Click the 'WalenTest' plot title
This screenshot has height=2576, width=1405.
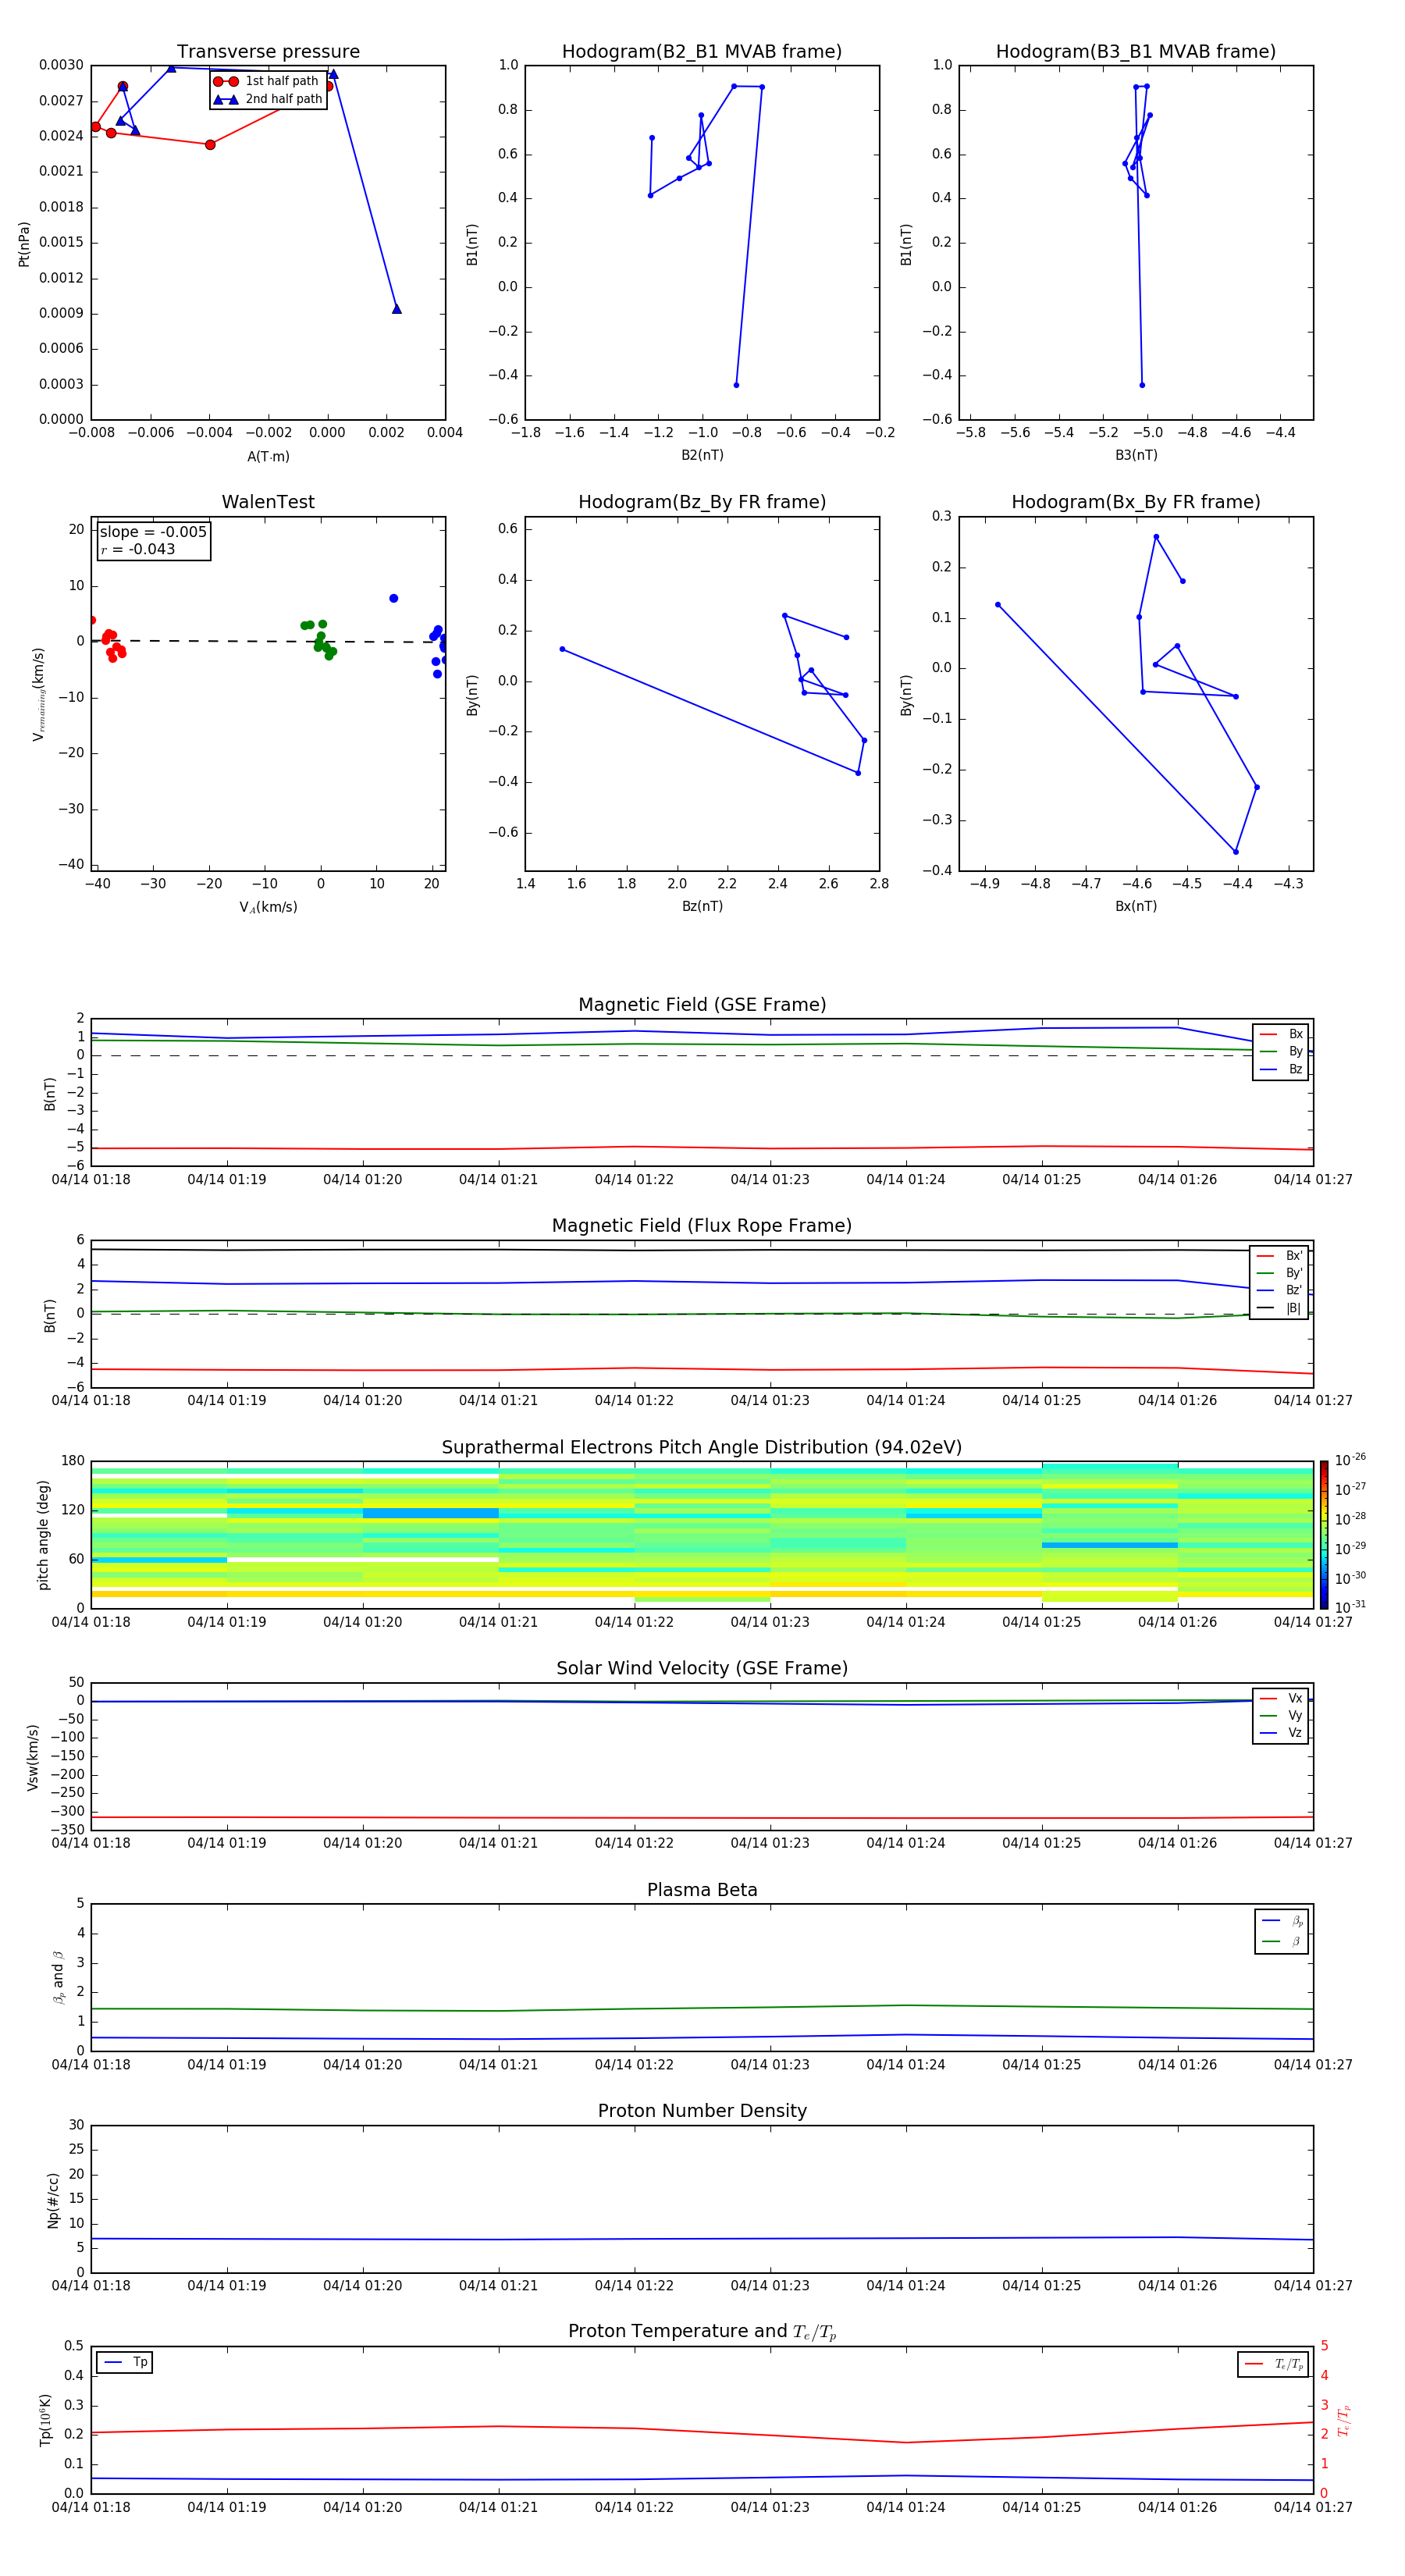(x=268, y=502)
